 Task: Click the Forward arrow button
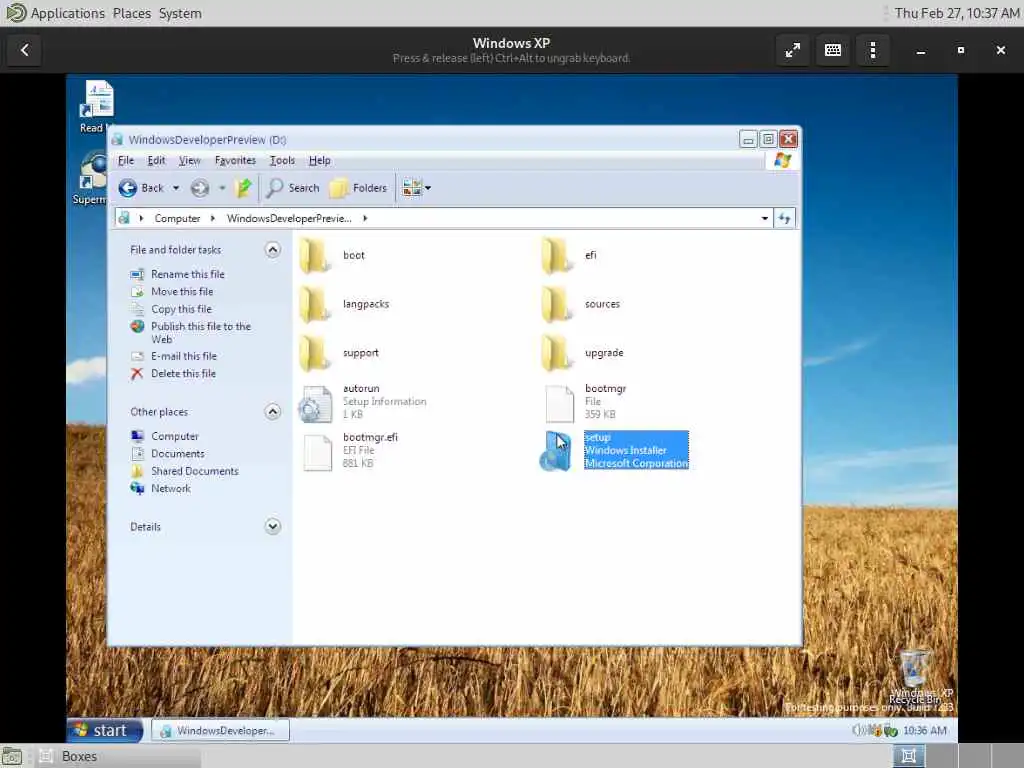click(200, 188)
